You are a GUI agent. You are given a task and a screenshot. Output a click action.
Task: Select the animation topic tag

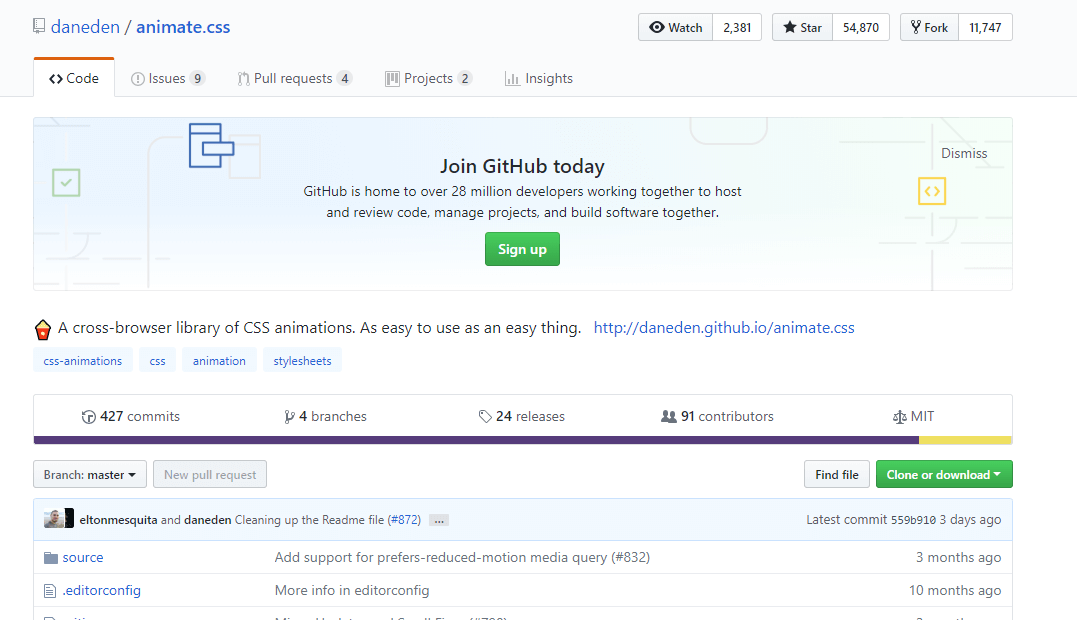[219, 360]
